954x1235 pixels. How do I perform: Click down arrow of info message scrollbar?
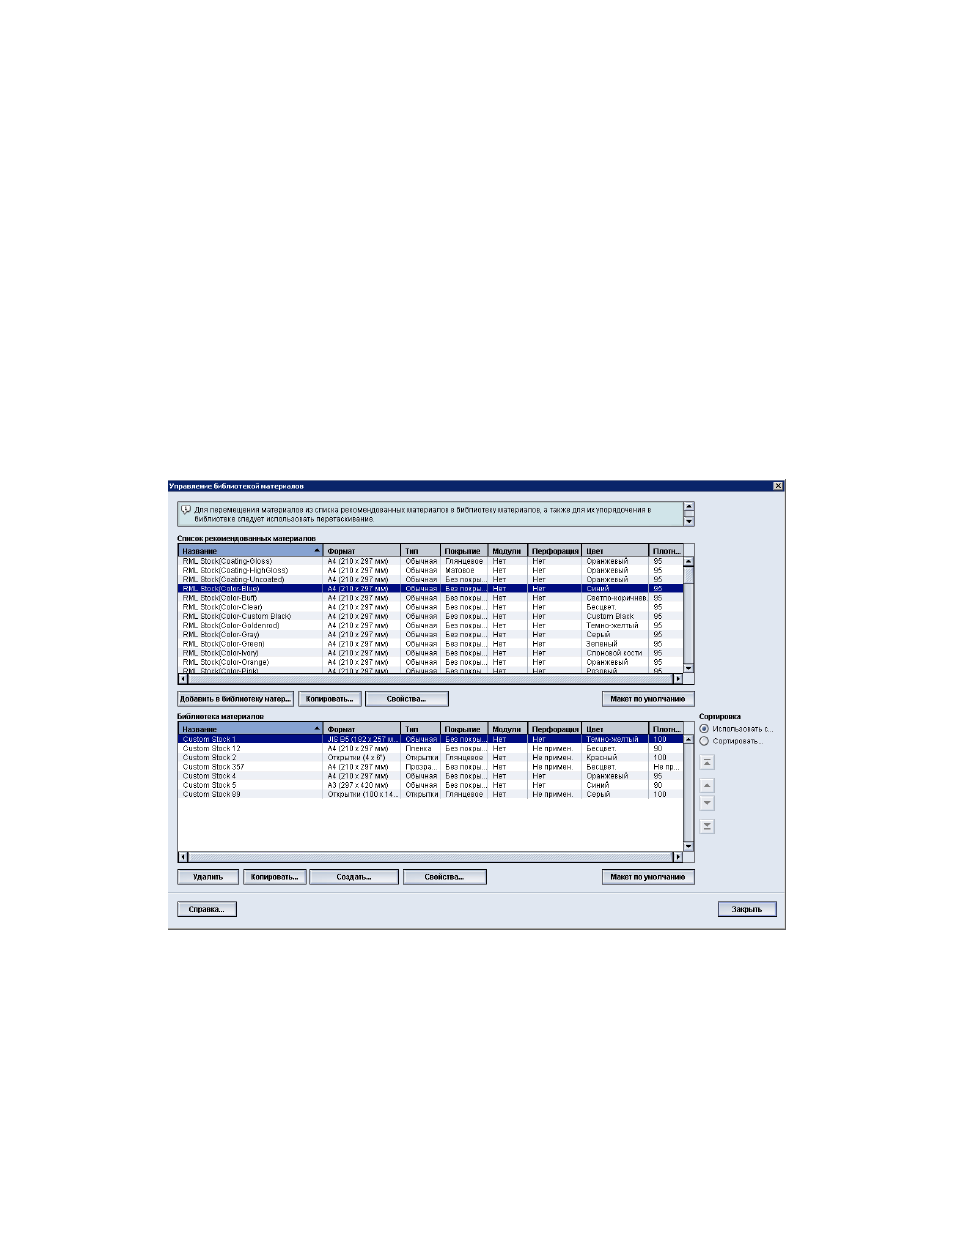click(x=689, y=521)
